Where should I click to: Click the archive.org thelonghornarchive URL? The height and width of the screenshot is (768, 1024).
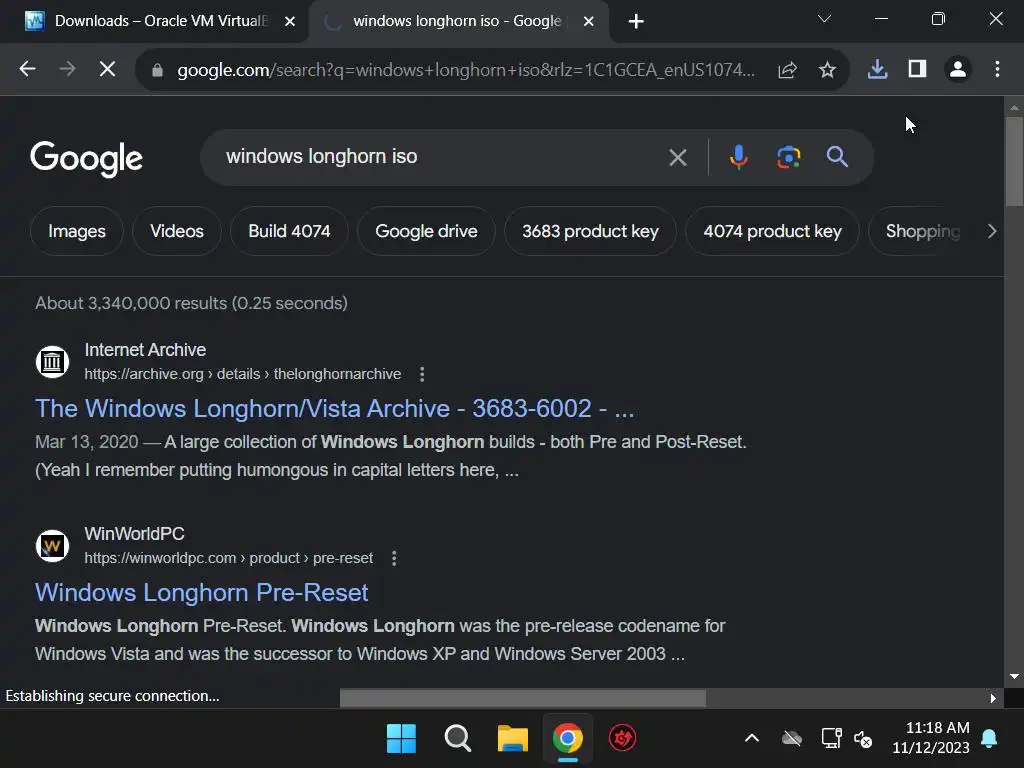point(242,374)
